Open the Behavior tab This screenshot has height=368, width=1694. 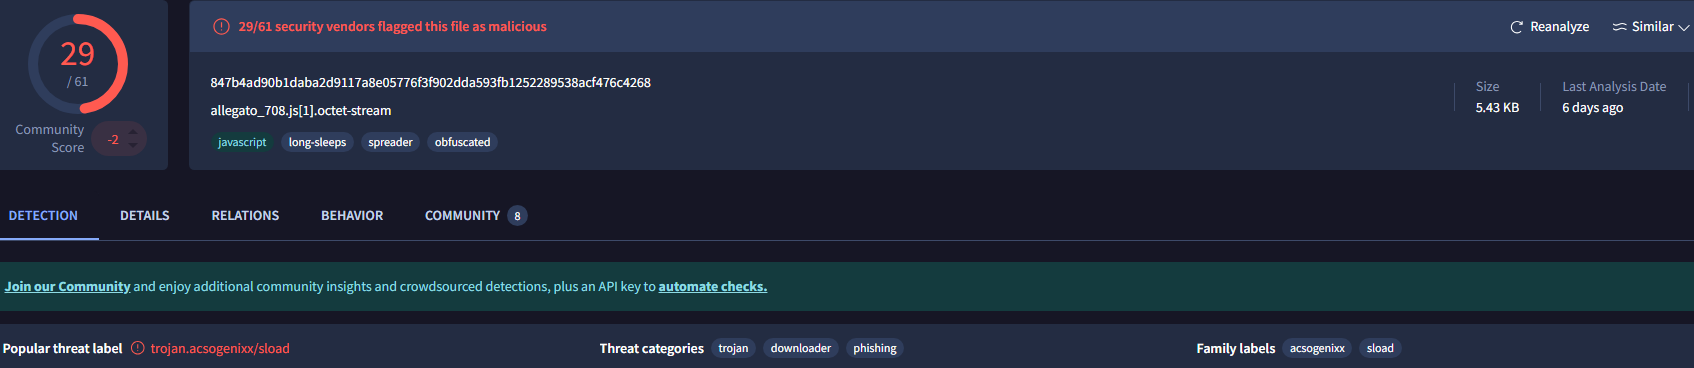352,216
